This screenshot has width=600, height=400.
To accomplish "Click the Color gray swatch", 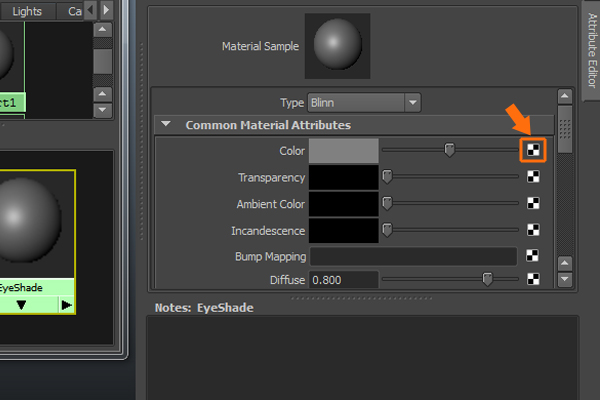I will [344, 151].
